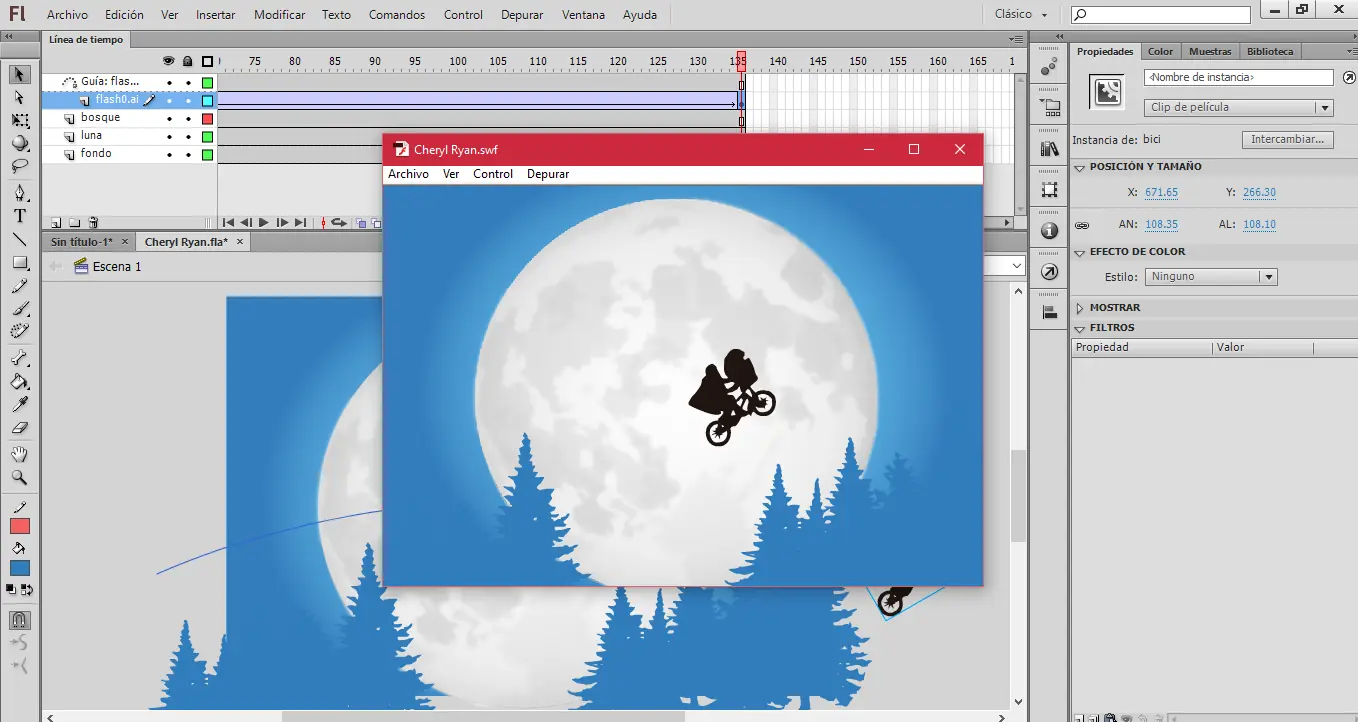
Task: Select the Line tool
Action: pyautogui.click(x=20, y=239)
